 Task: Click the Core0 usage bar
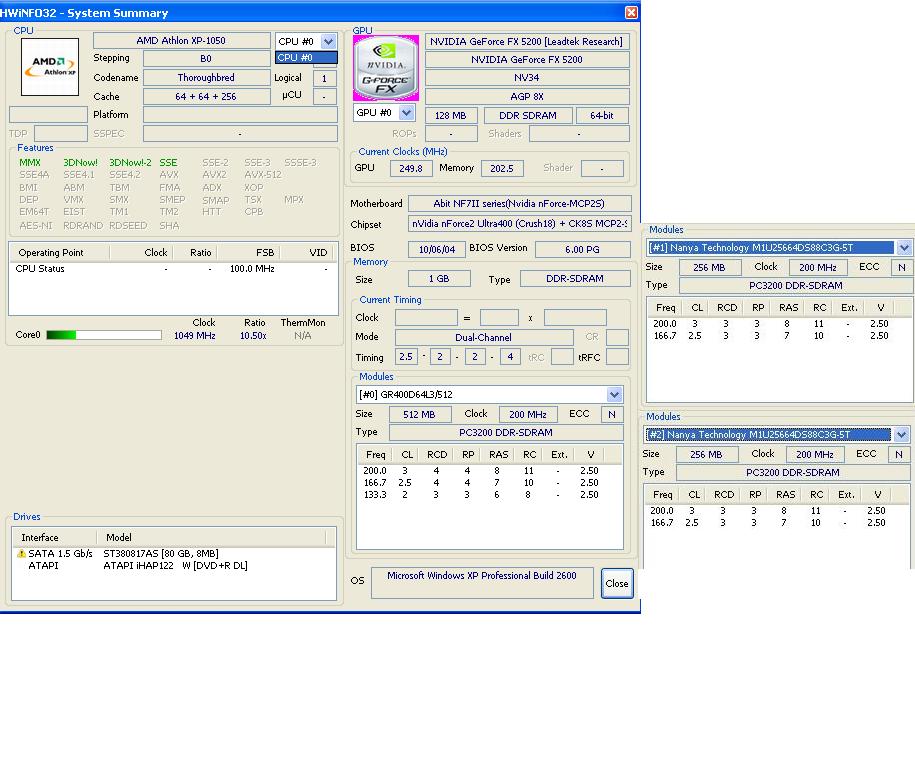[104, 335]
